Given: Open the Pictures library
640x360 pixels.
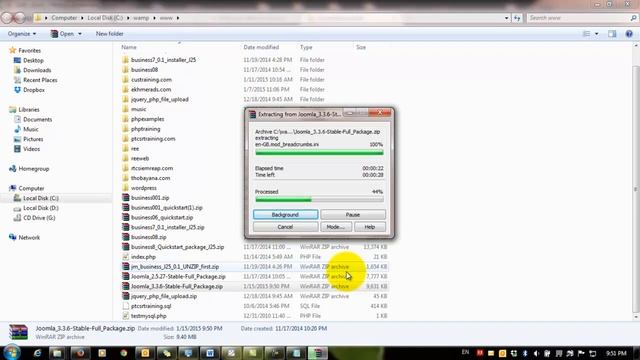Looking at the screenshot, I should (33, 139).
